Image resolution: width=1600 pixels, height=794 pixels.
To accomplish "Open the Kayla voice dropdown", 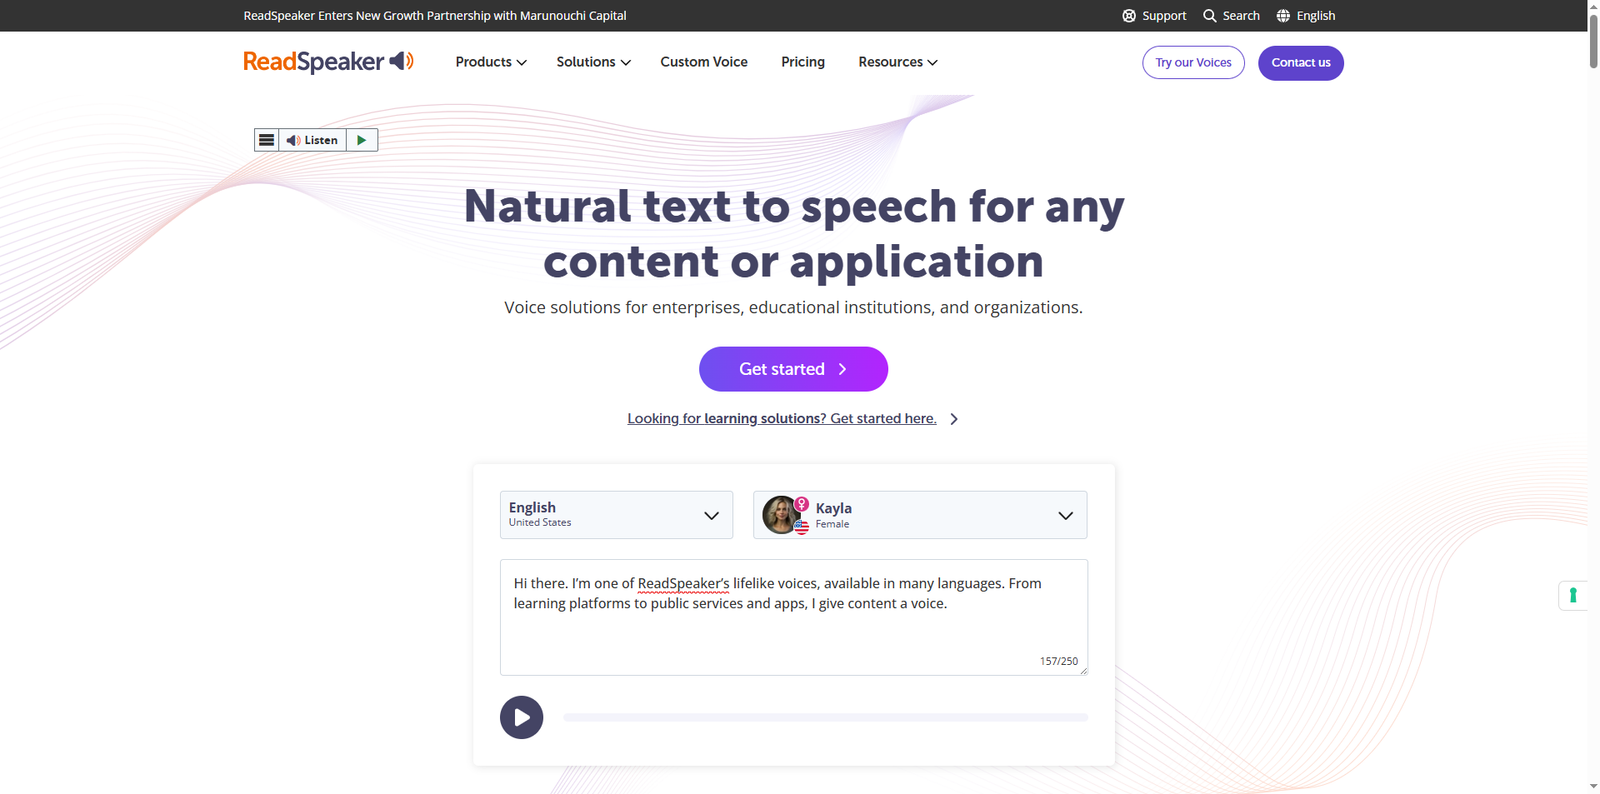I will tap(920, 515).
